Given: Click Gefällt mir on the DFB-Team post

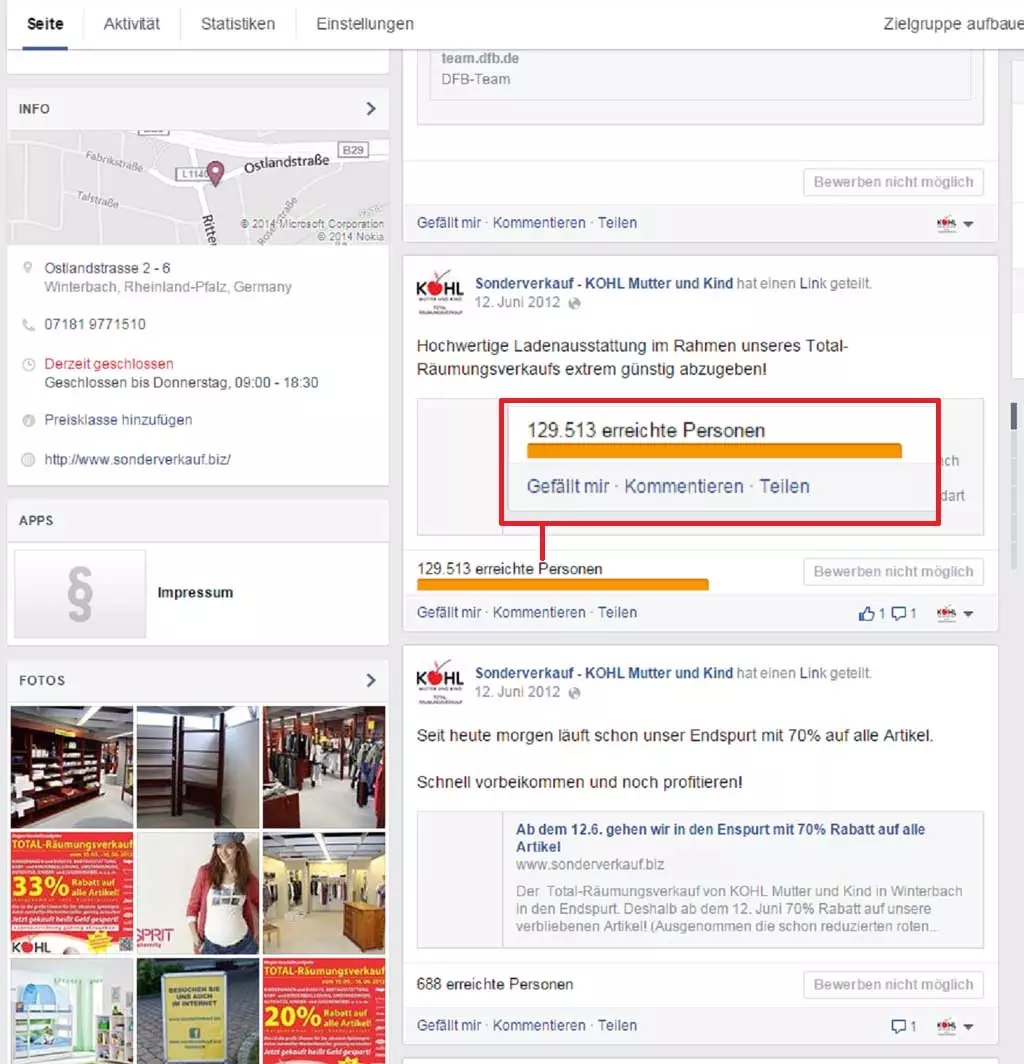Looking at the screenshot, I should pyautogui.click(x=449, y=223).
